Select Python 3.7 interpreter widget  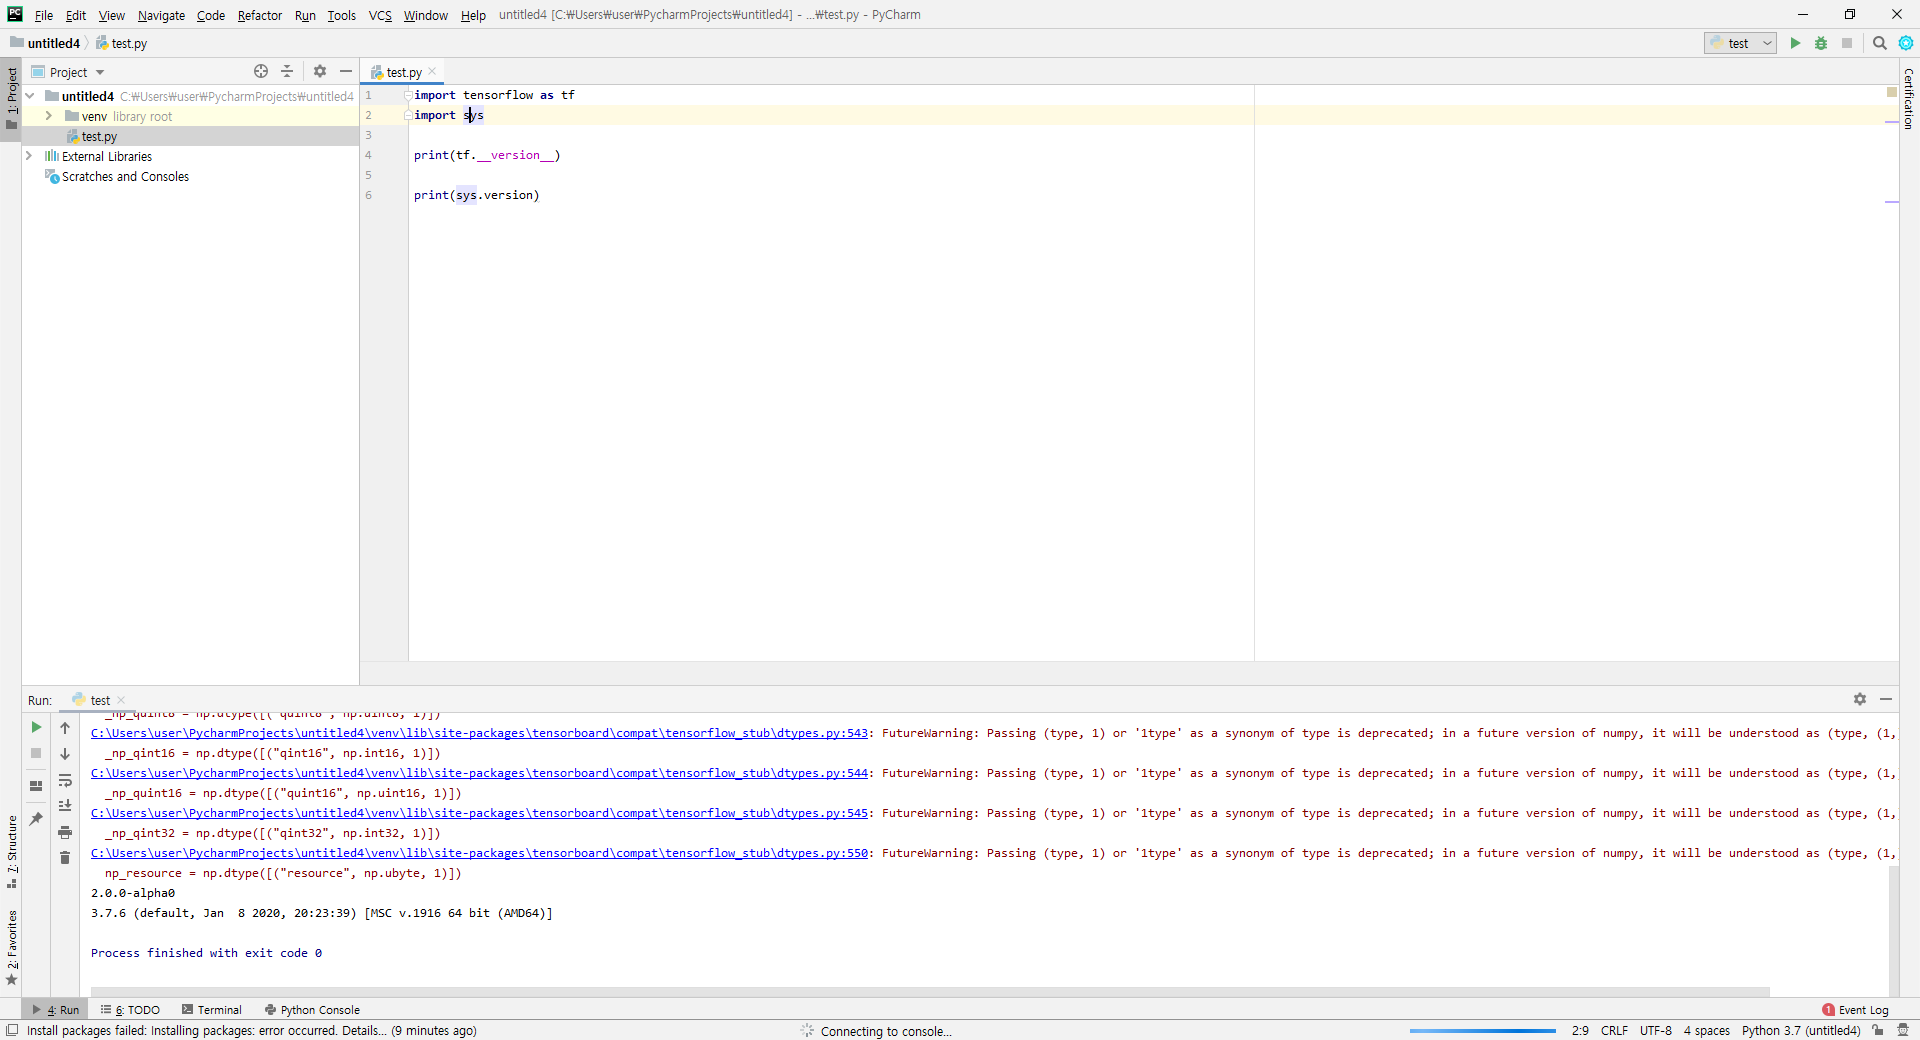coord(1800,1030)
